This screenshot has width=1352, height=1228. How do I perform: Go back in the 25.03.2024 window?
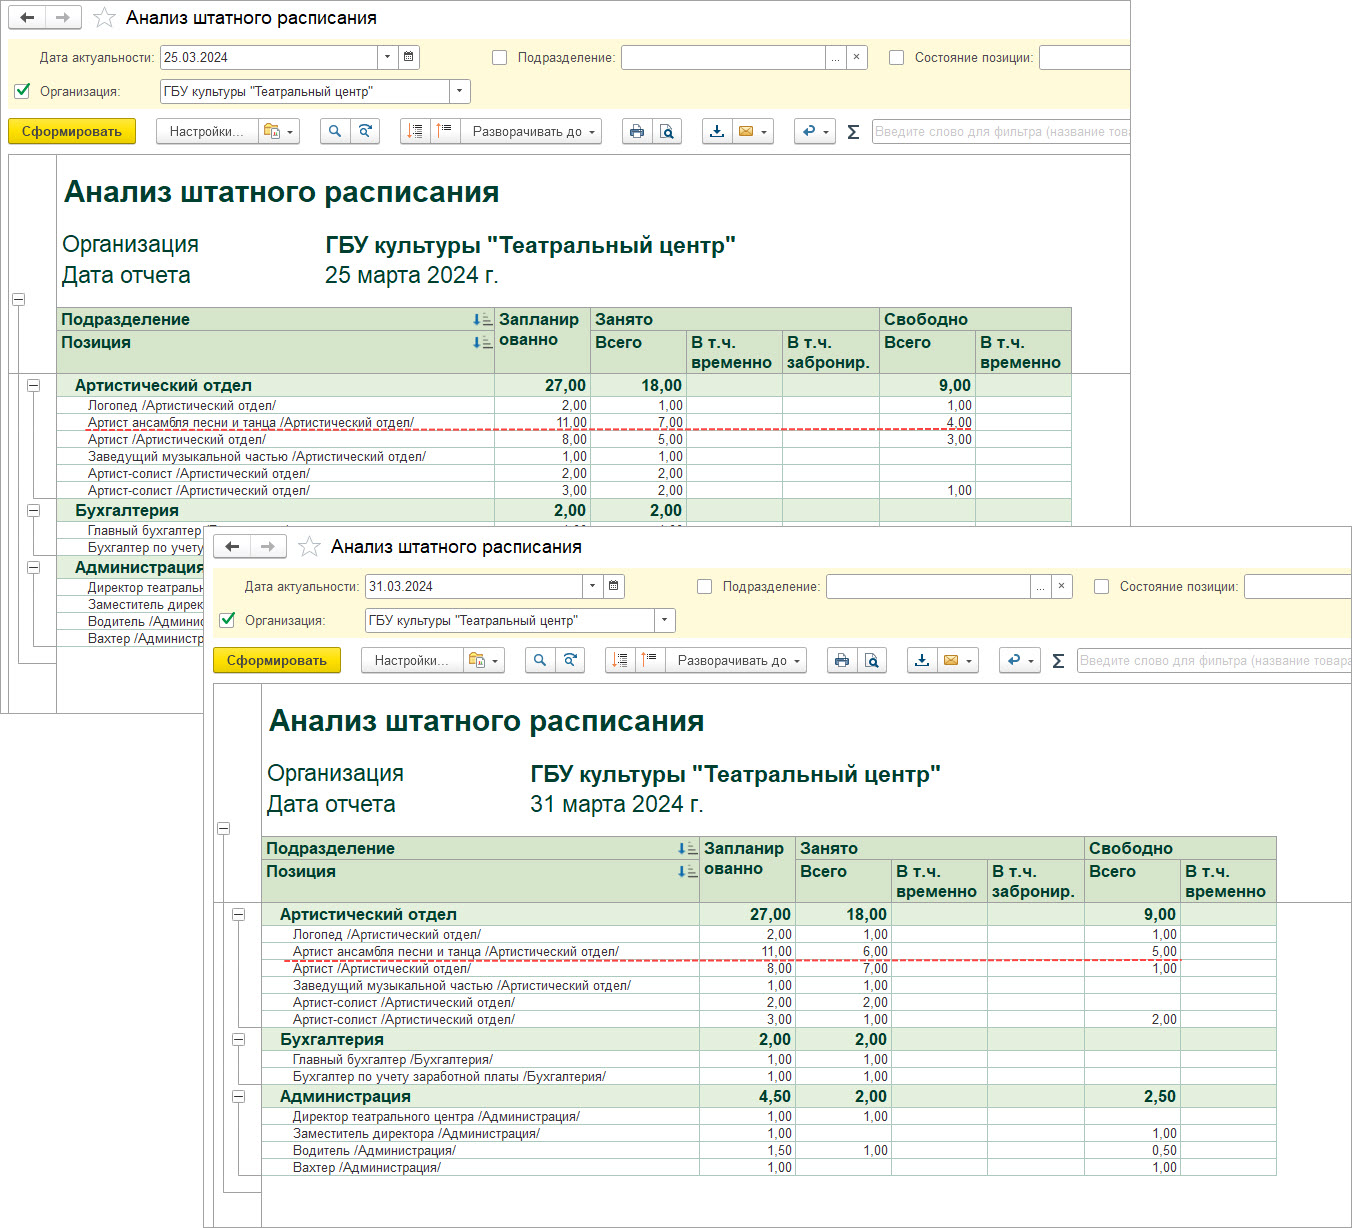coord(27,18)
